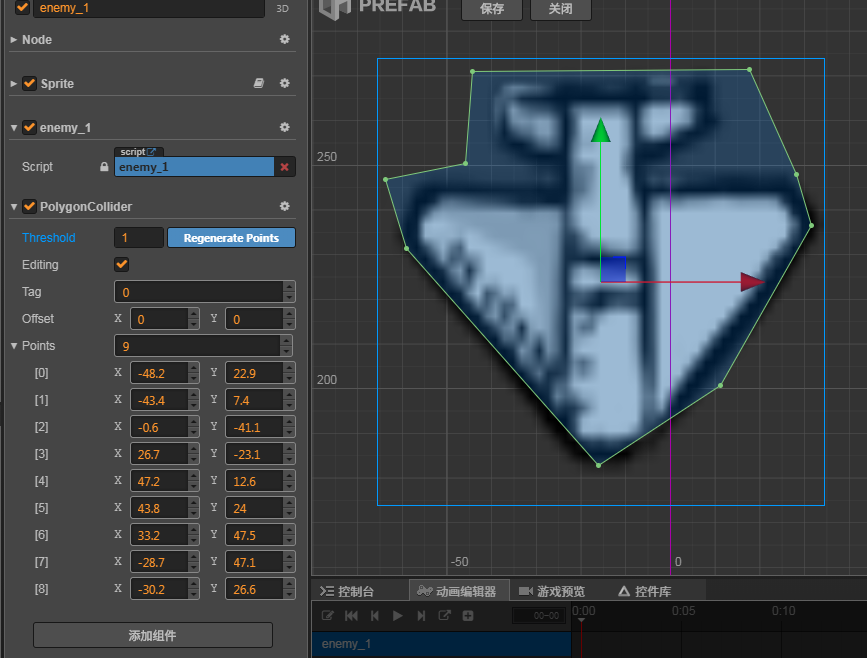Toggle animation edit mode pencil icon

(x=327, y=616)
